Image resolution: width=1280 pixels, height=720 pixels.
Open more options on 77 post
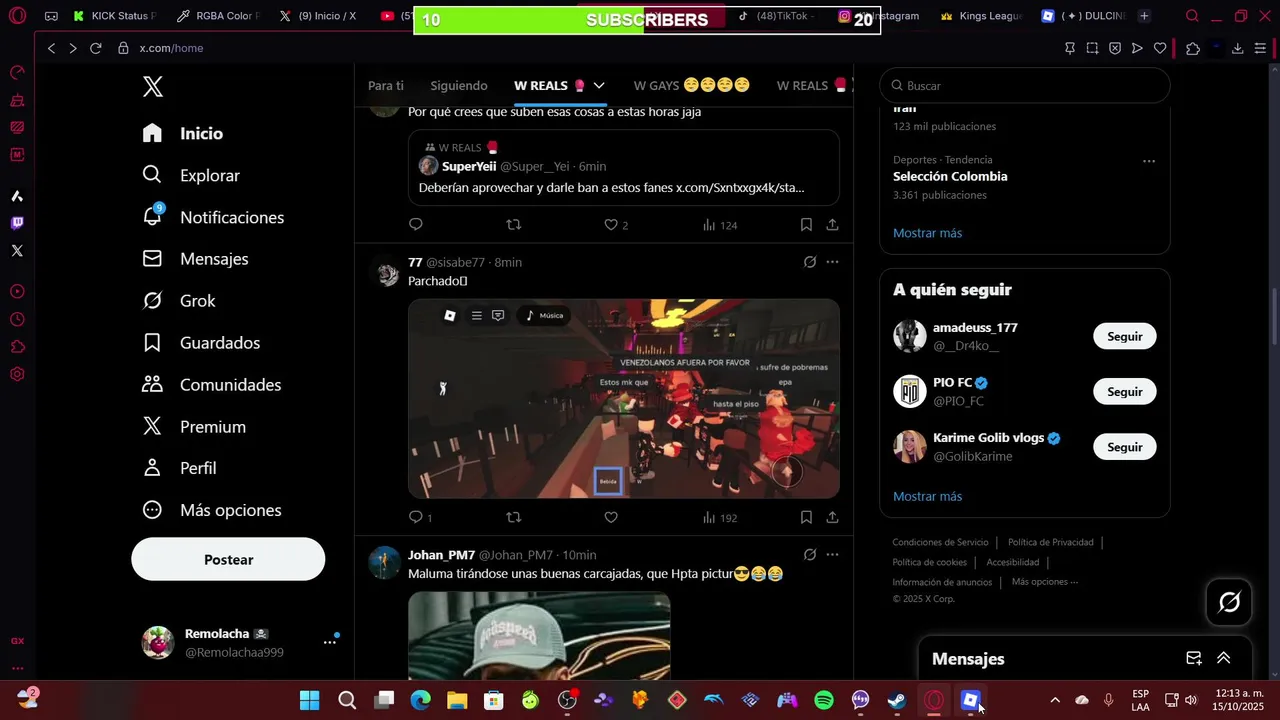click(x=832, y=262)
